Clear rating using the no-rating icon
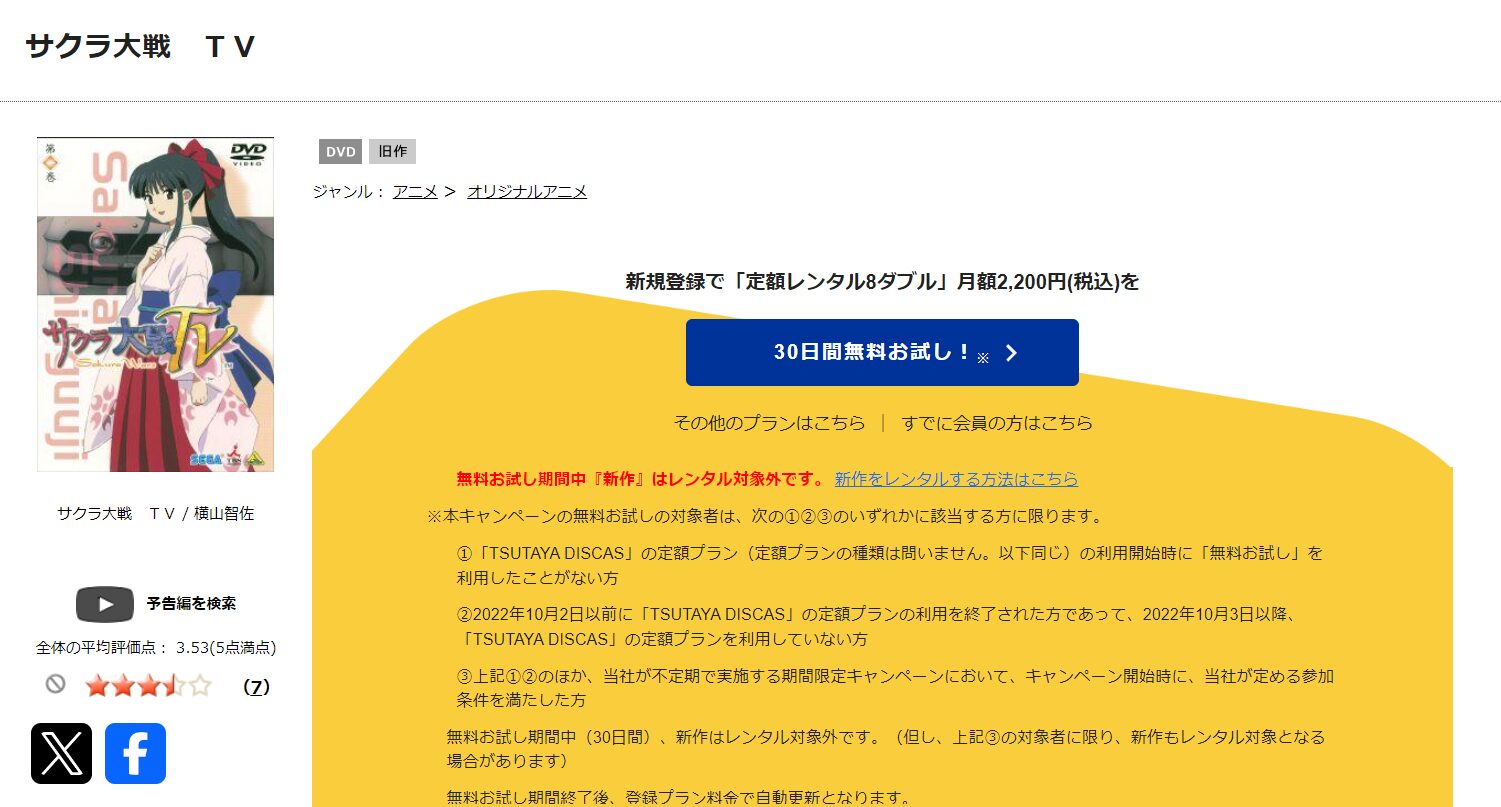This screenshot has width=1501, height=807. pyautogui.click(x=56, y=685)
